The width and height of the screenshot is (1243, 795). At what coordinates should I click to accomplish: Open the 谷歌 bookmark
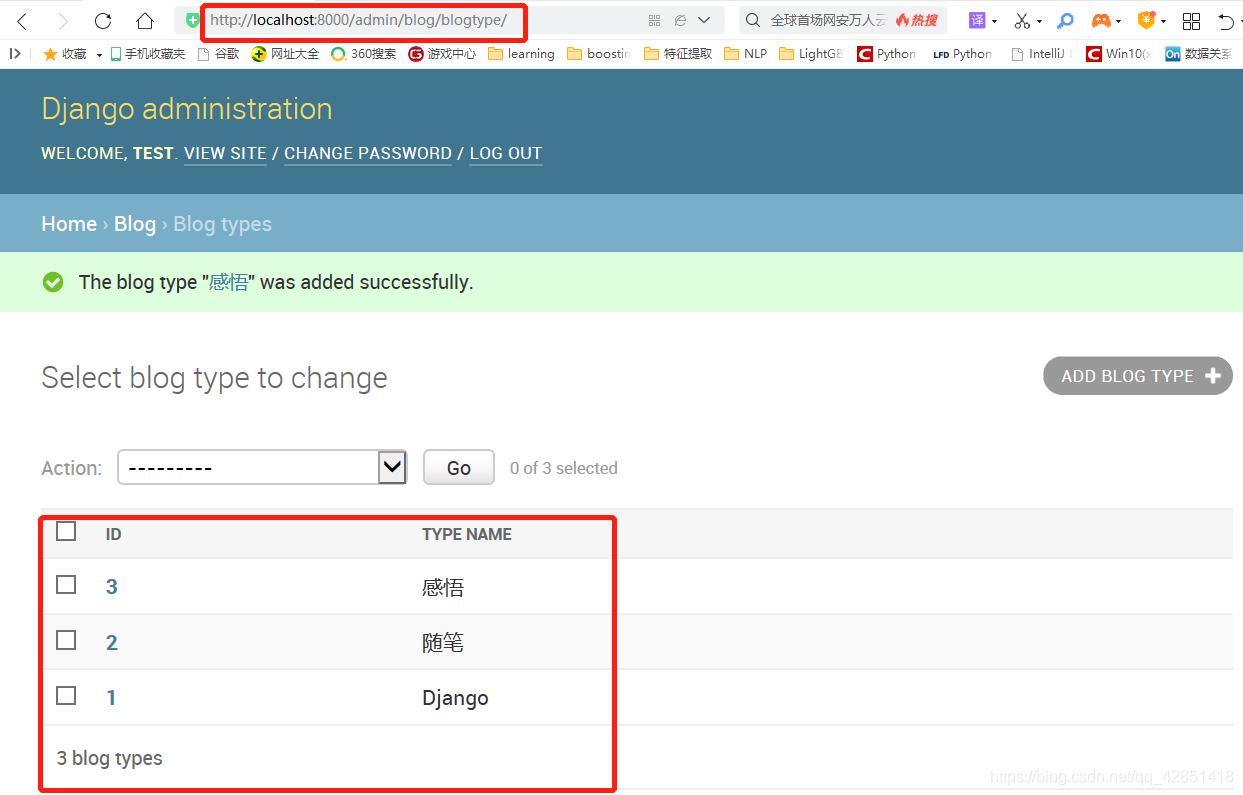219,54
